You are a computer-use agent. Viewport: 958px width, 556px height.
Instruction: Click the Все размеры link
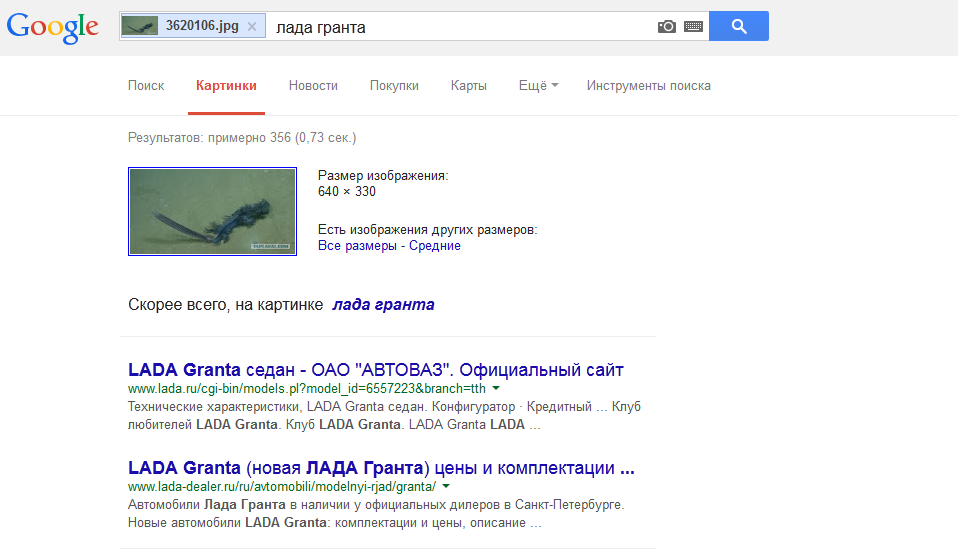[x=357, y=246]
